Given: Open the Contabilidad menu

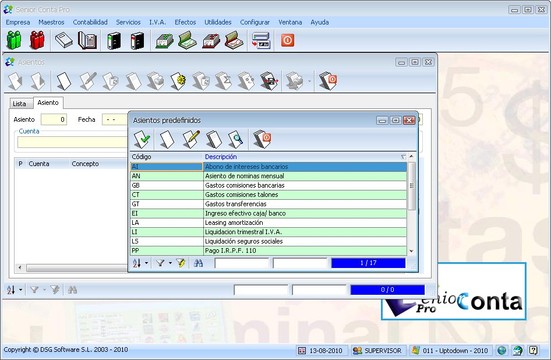Looking at the screenshot, I should click(90, 22).
